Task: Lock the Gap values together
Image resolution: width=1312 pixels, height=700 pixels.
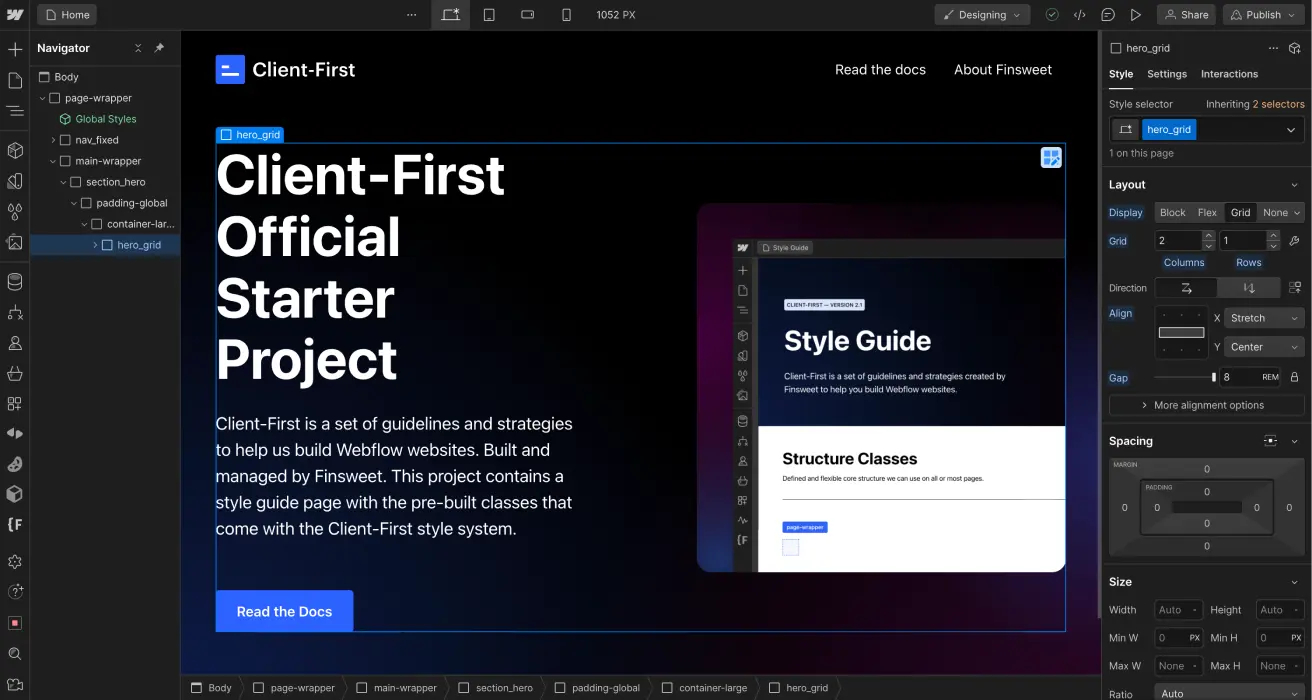Action: (x=1294, y=377)
